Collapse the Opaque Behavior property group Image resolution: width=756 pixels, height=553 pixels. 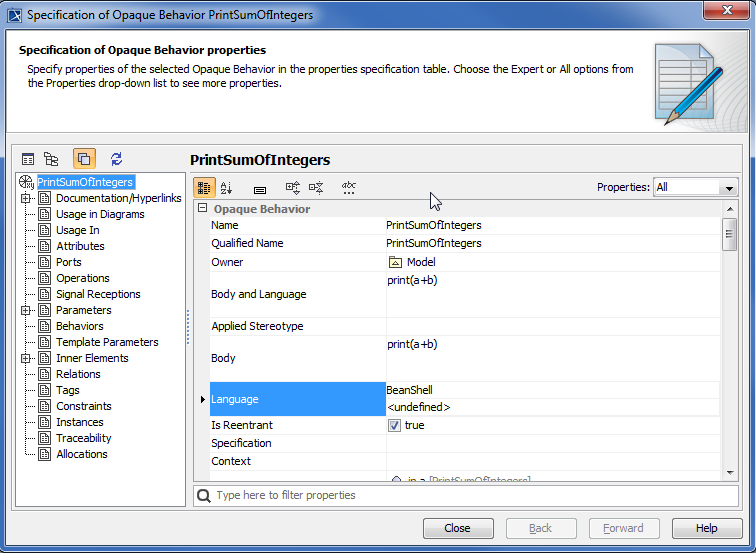point(203,209)
